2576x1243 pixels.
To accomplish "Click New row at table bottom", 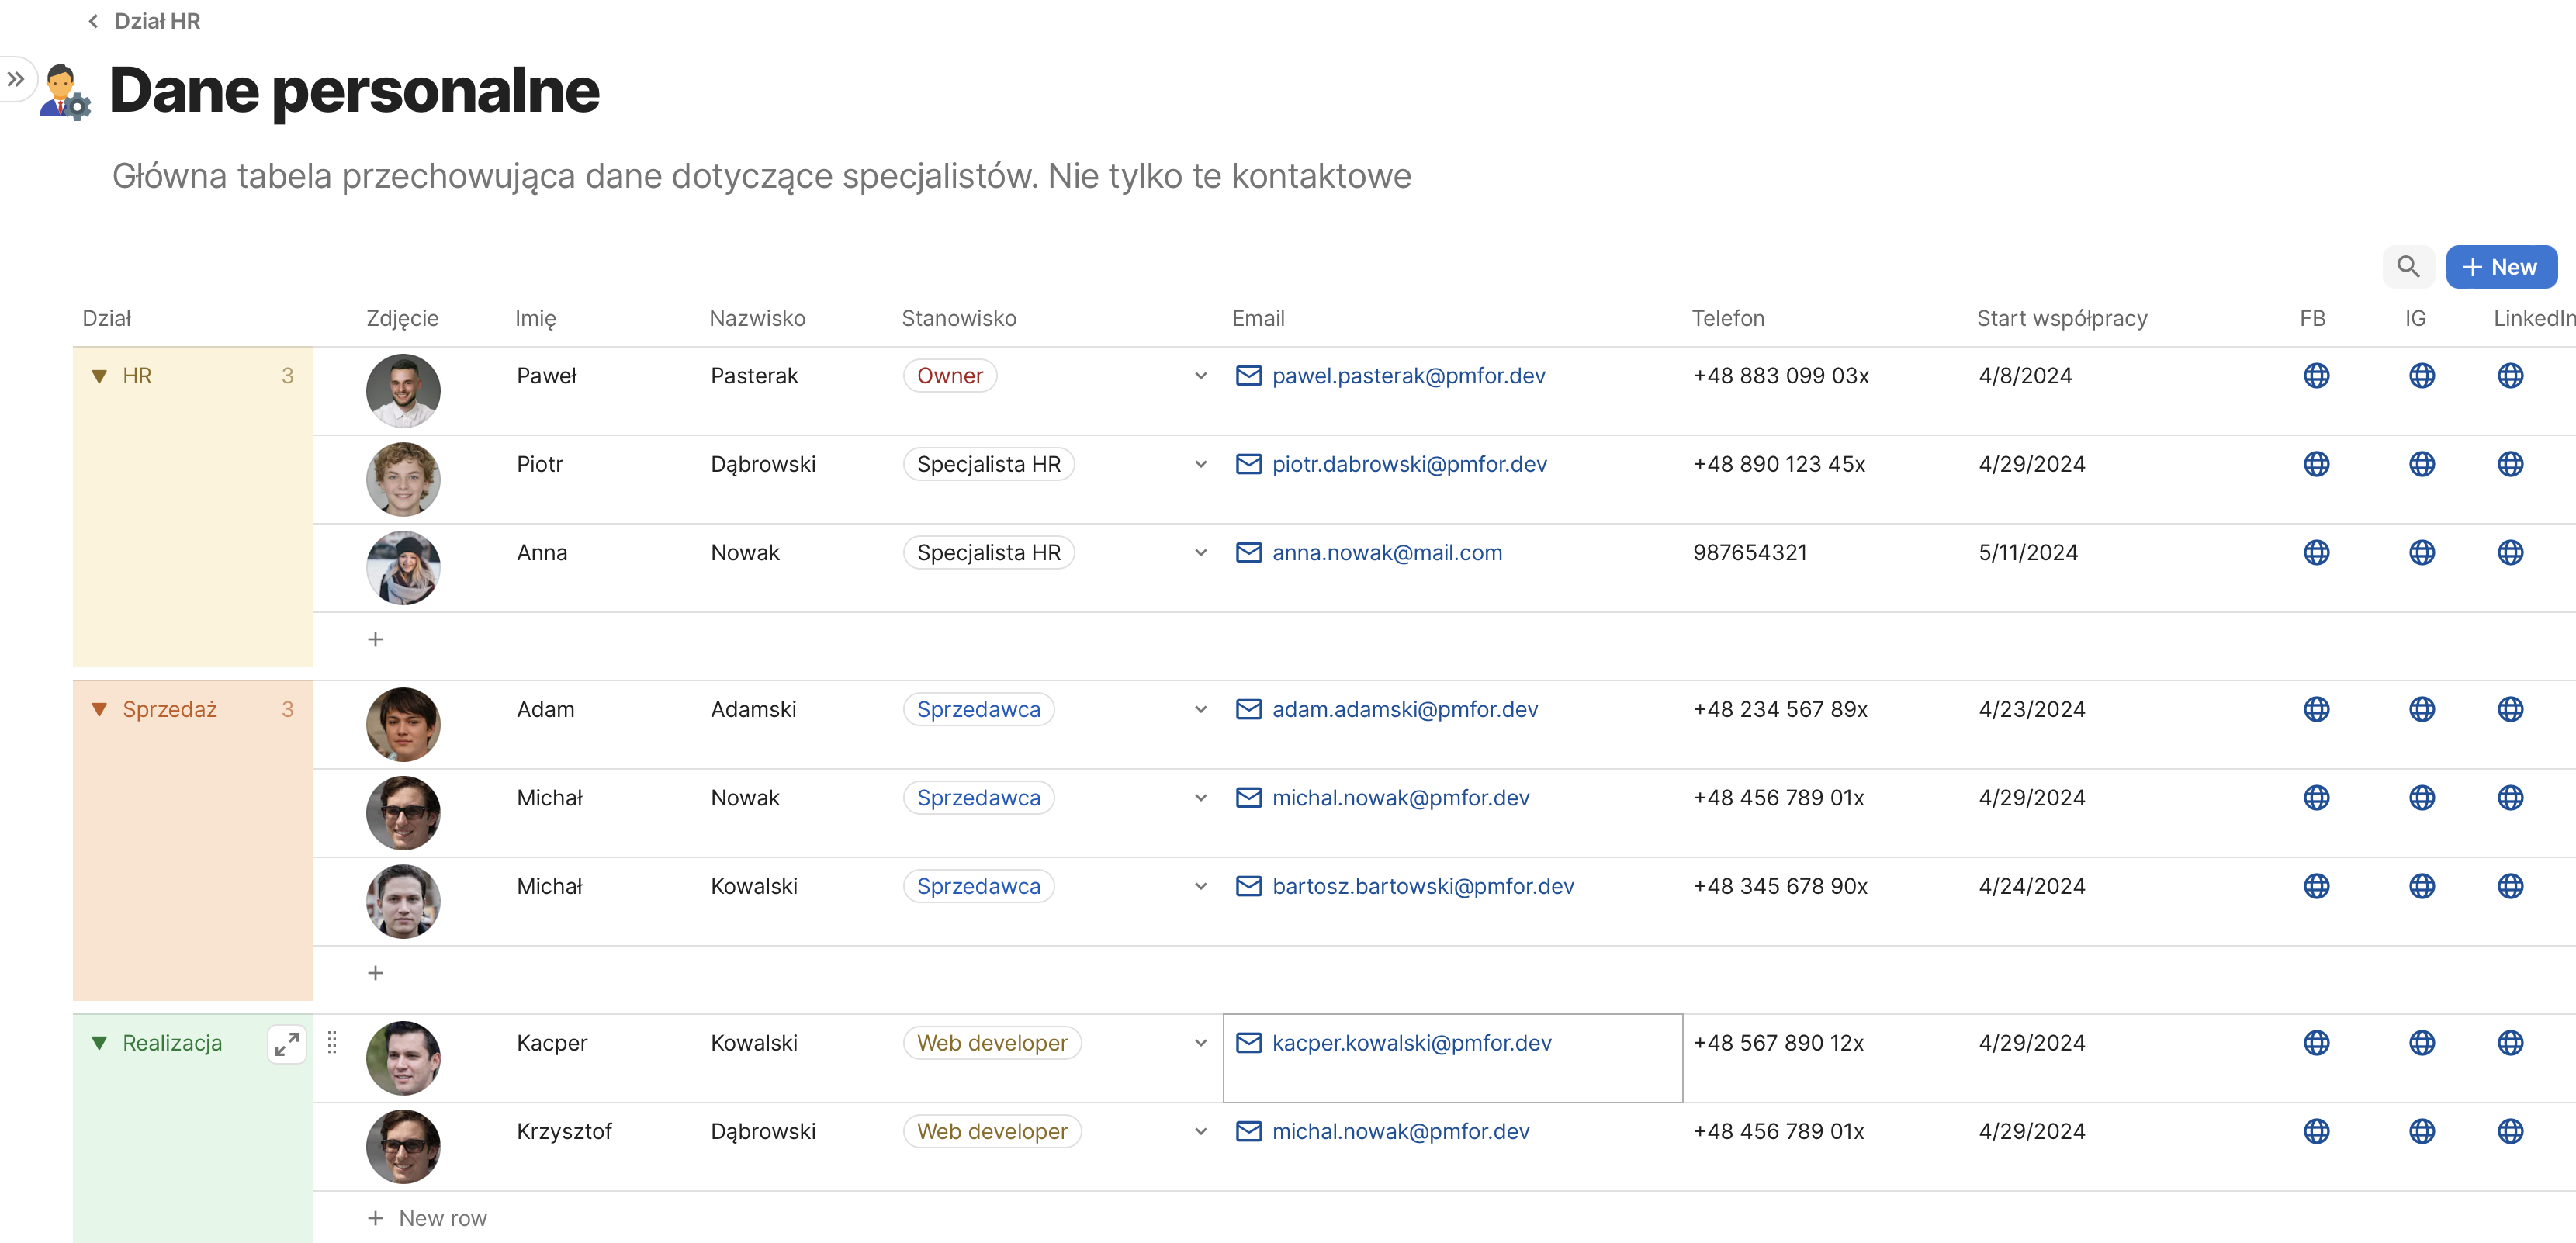I will (x=428, y=1218).
